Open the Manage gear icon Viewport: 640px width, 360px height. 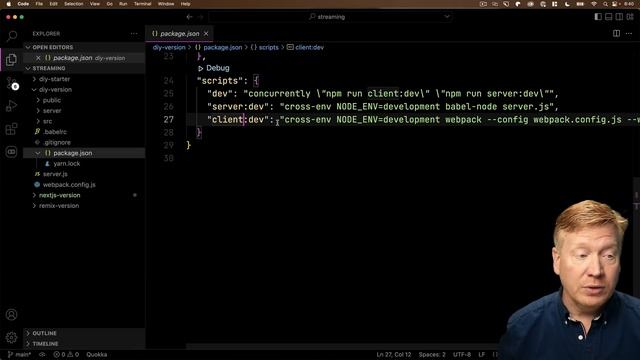pyautogui.click(x=11, y=338)
